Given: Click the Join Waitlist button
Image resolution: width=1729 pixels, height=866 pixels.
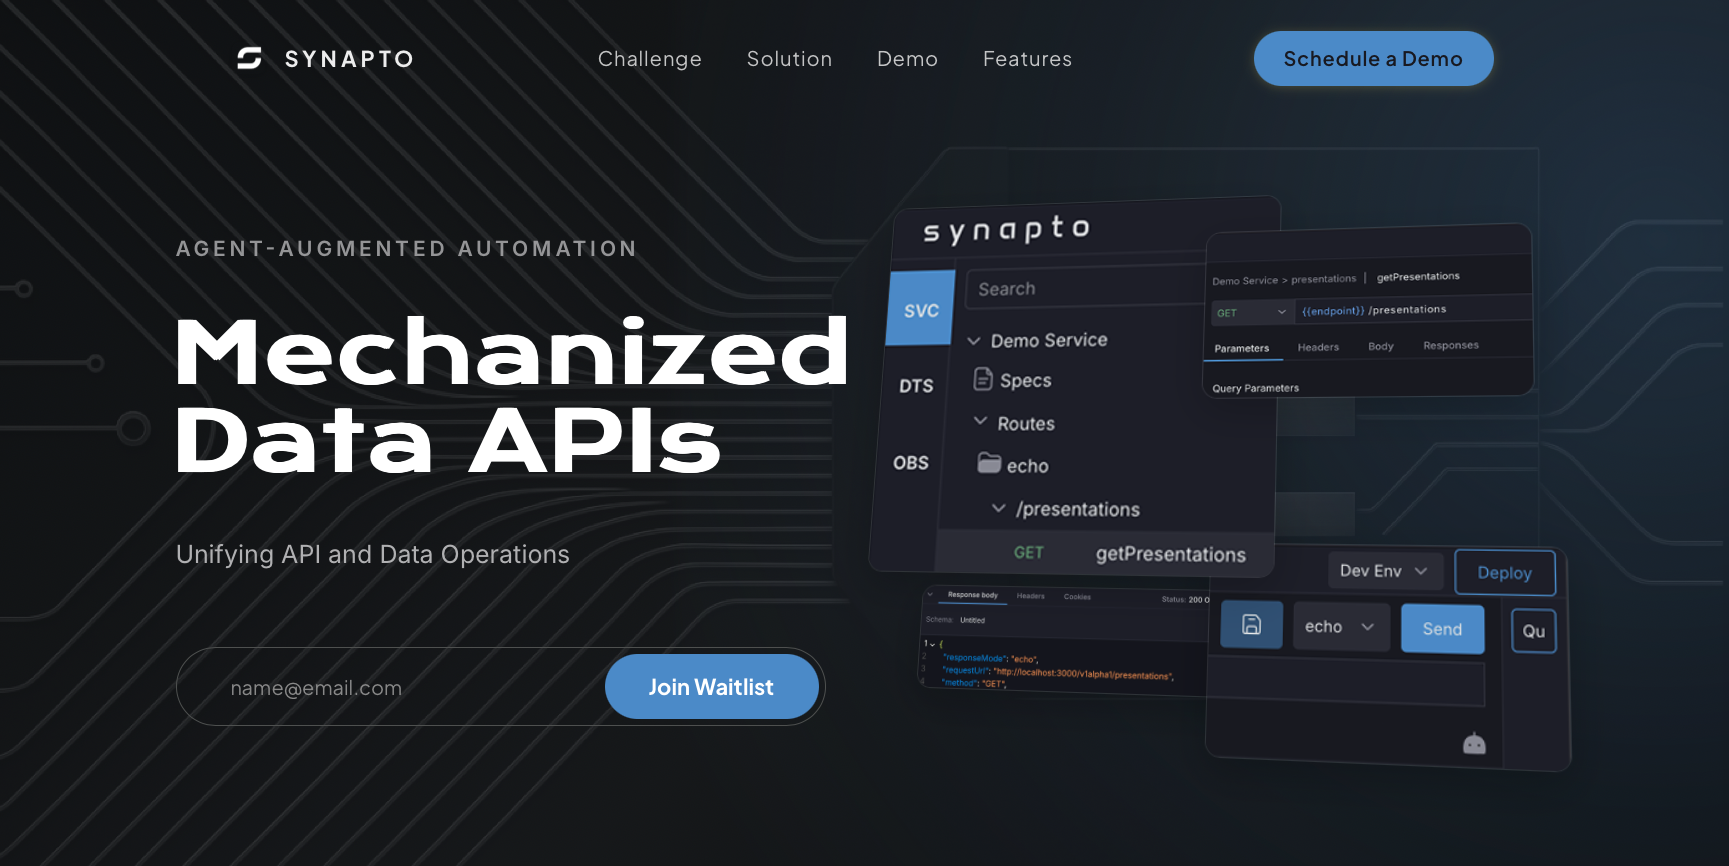Looking at the screenshot, I should [712, 687].
